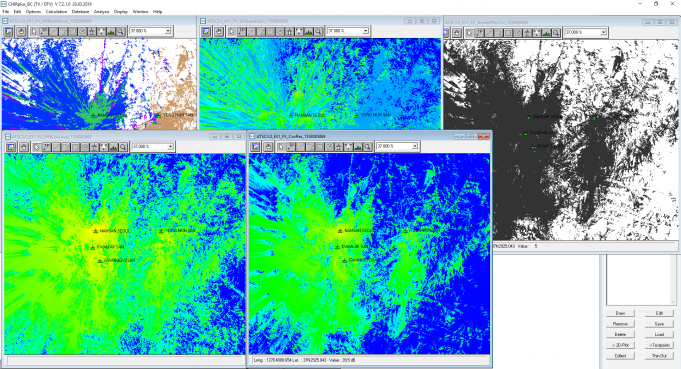Open the Analysis menu

101,12
